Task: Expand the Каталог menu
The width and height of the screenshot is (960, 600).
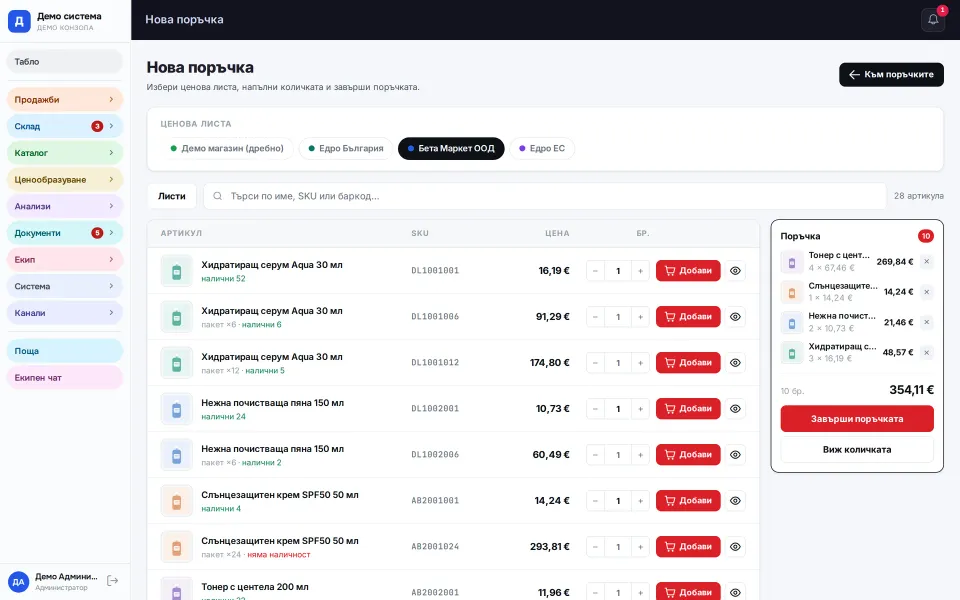Action: (x=65, y=153)
